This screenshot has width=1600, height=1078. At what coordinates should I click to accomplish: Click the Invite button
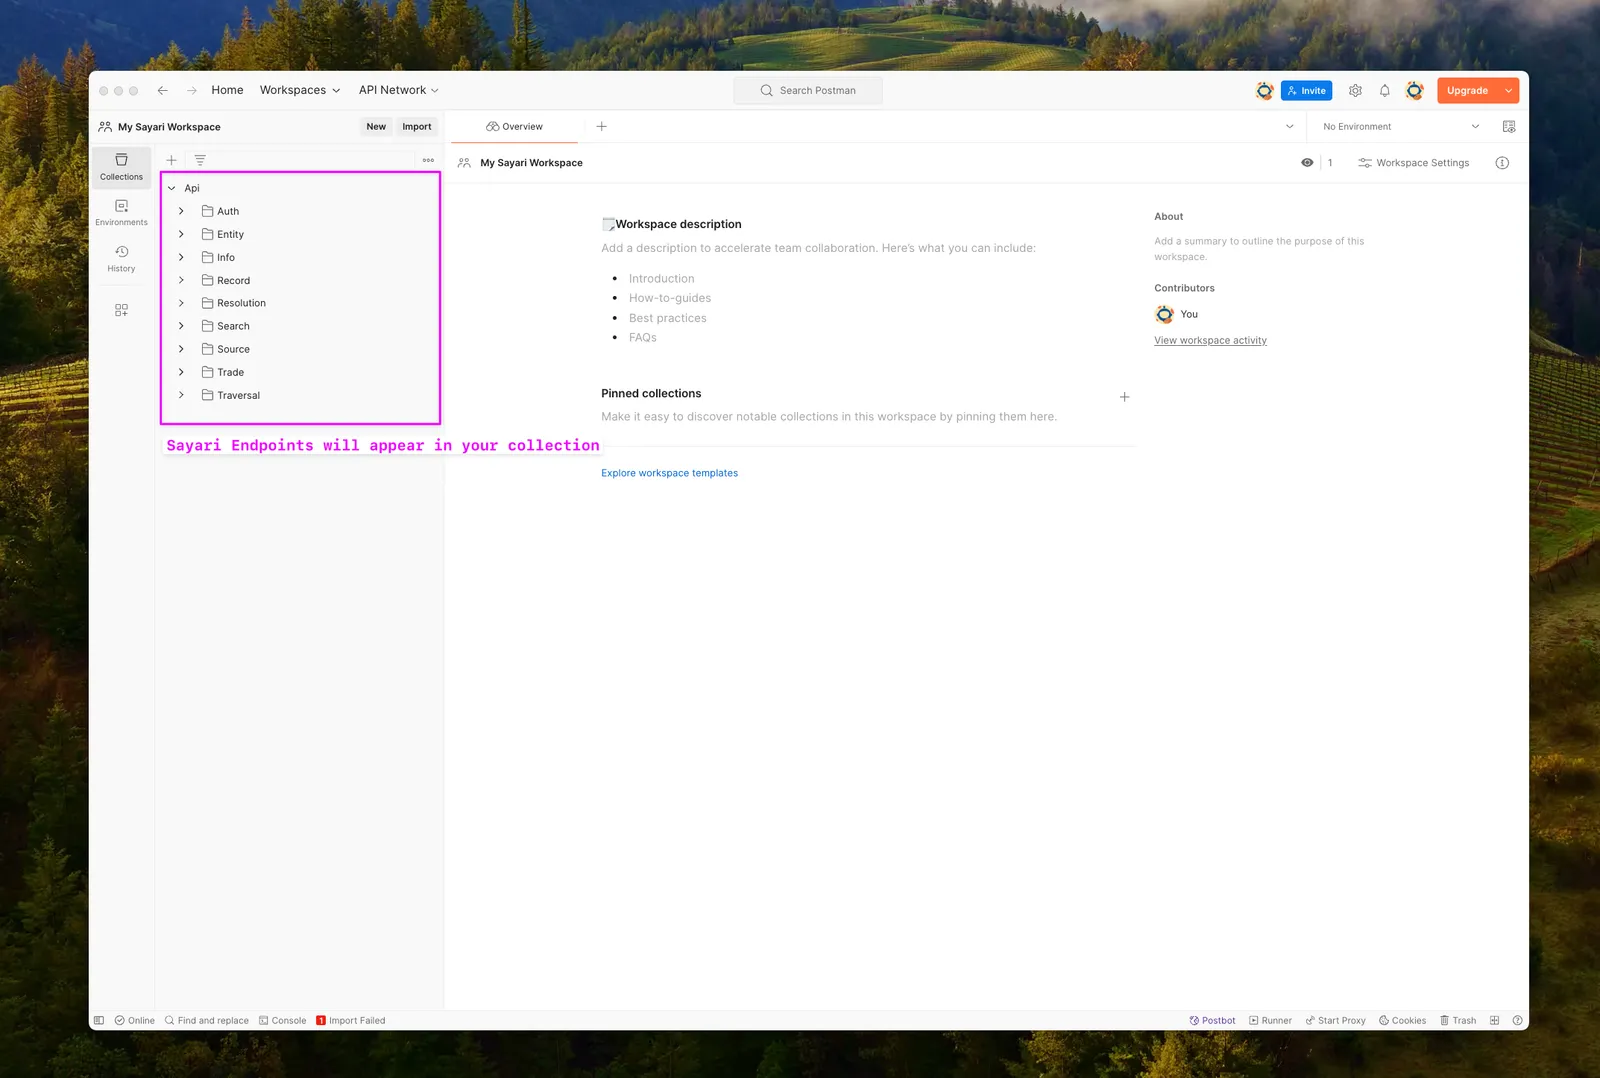tap(1306, 90)
